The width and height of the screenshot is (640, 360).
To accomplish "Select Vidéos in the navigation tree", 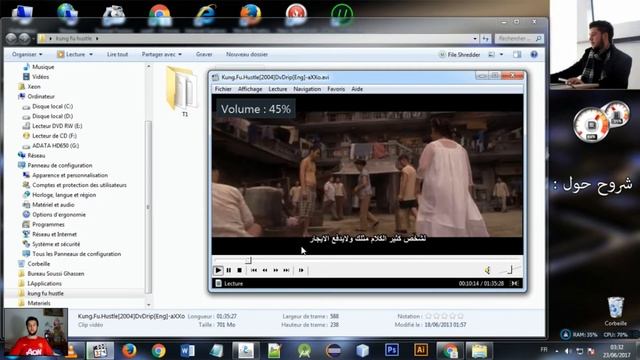I will pos(40,76).
